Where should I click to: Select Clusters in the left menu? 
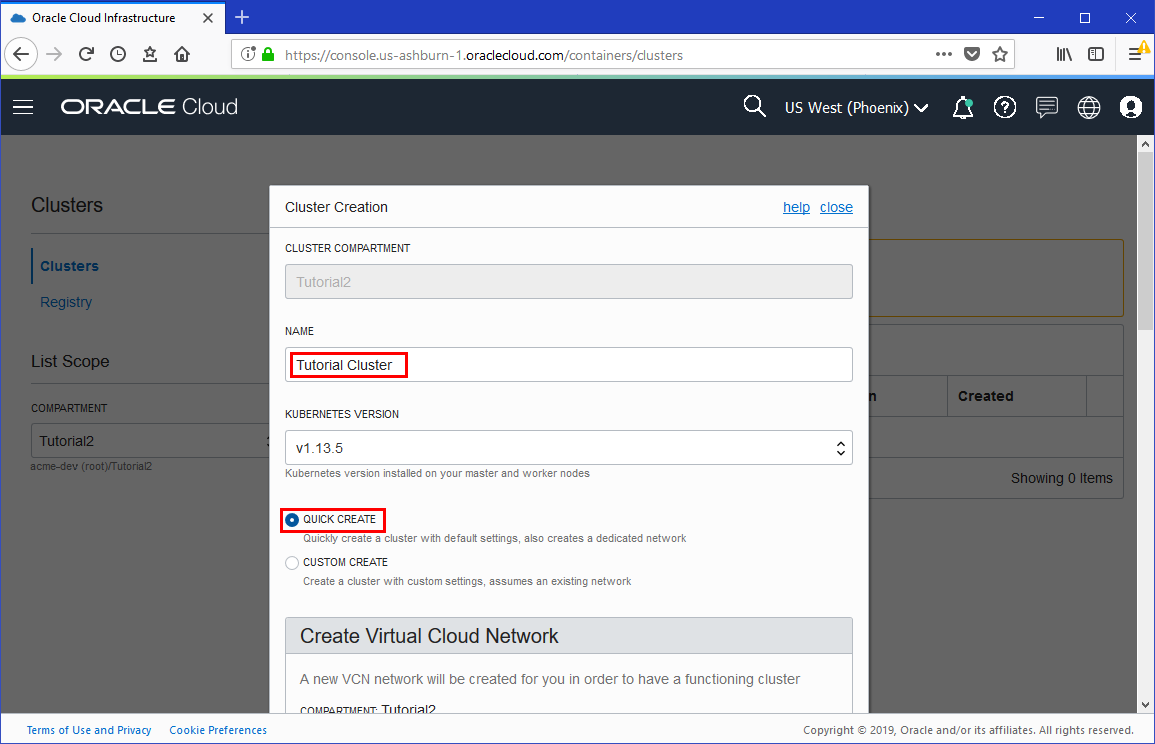69,266
